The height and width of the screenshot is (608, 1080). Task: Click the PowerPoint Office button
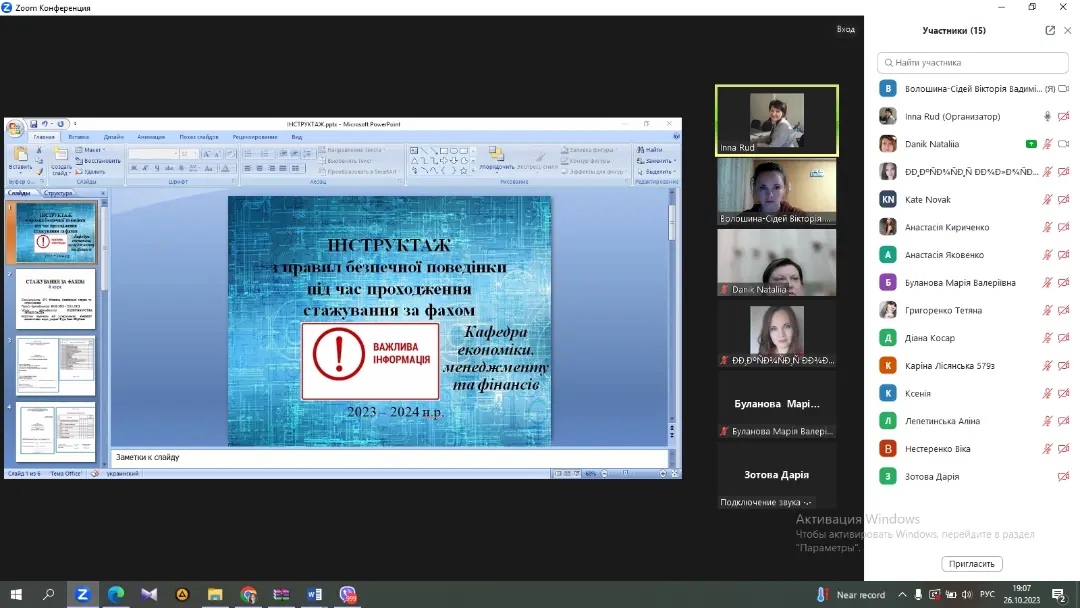15,128
